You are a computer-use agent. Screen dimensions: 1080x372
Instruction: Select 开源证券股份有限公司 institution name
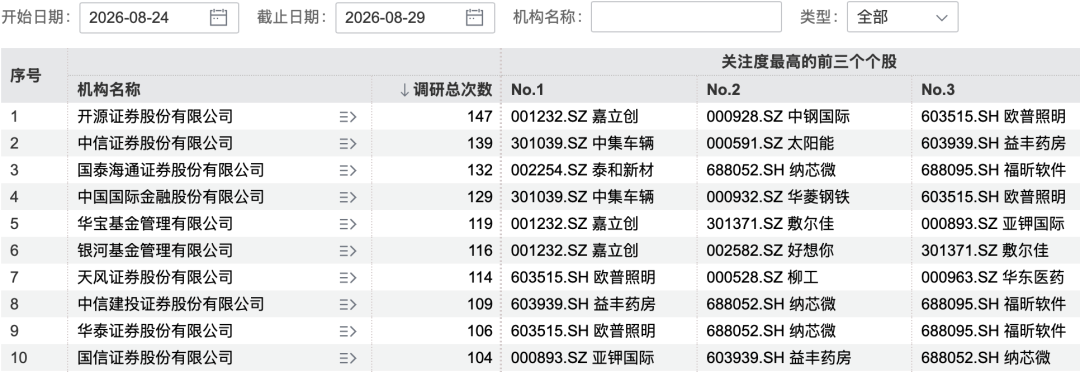pyautogui.click(x=155, y=116)
